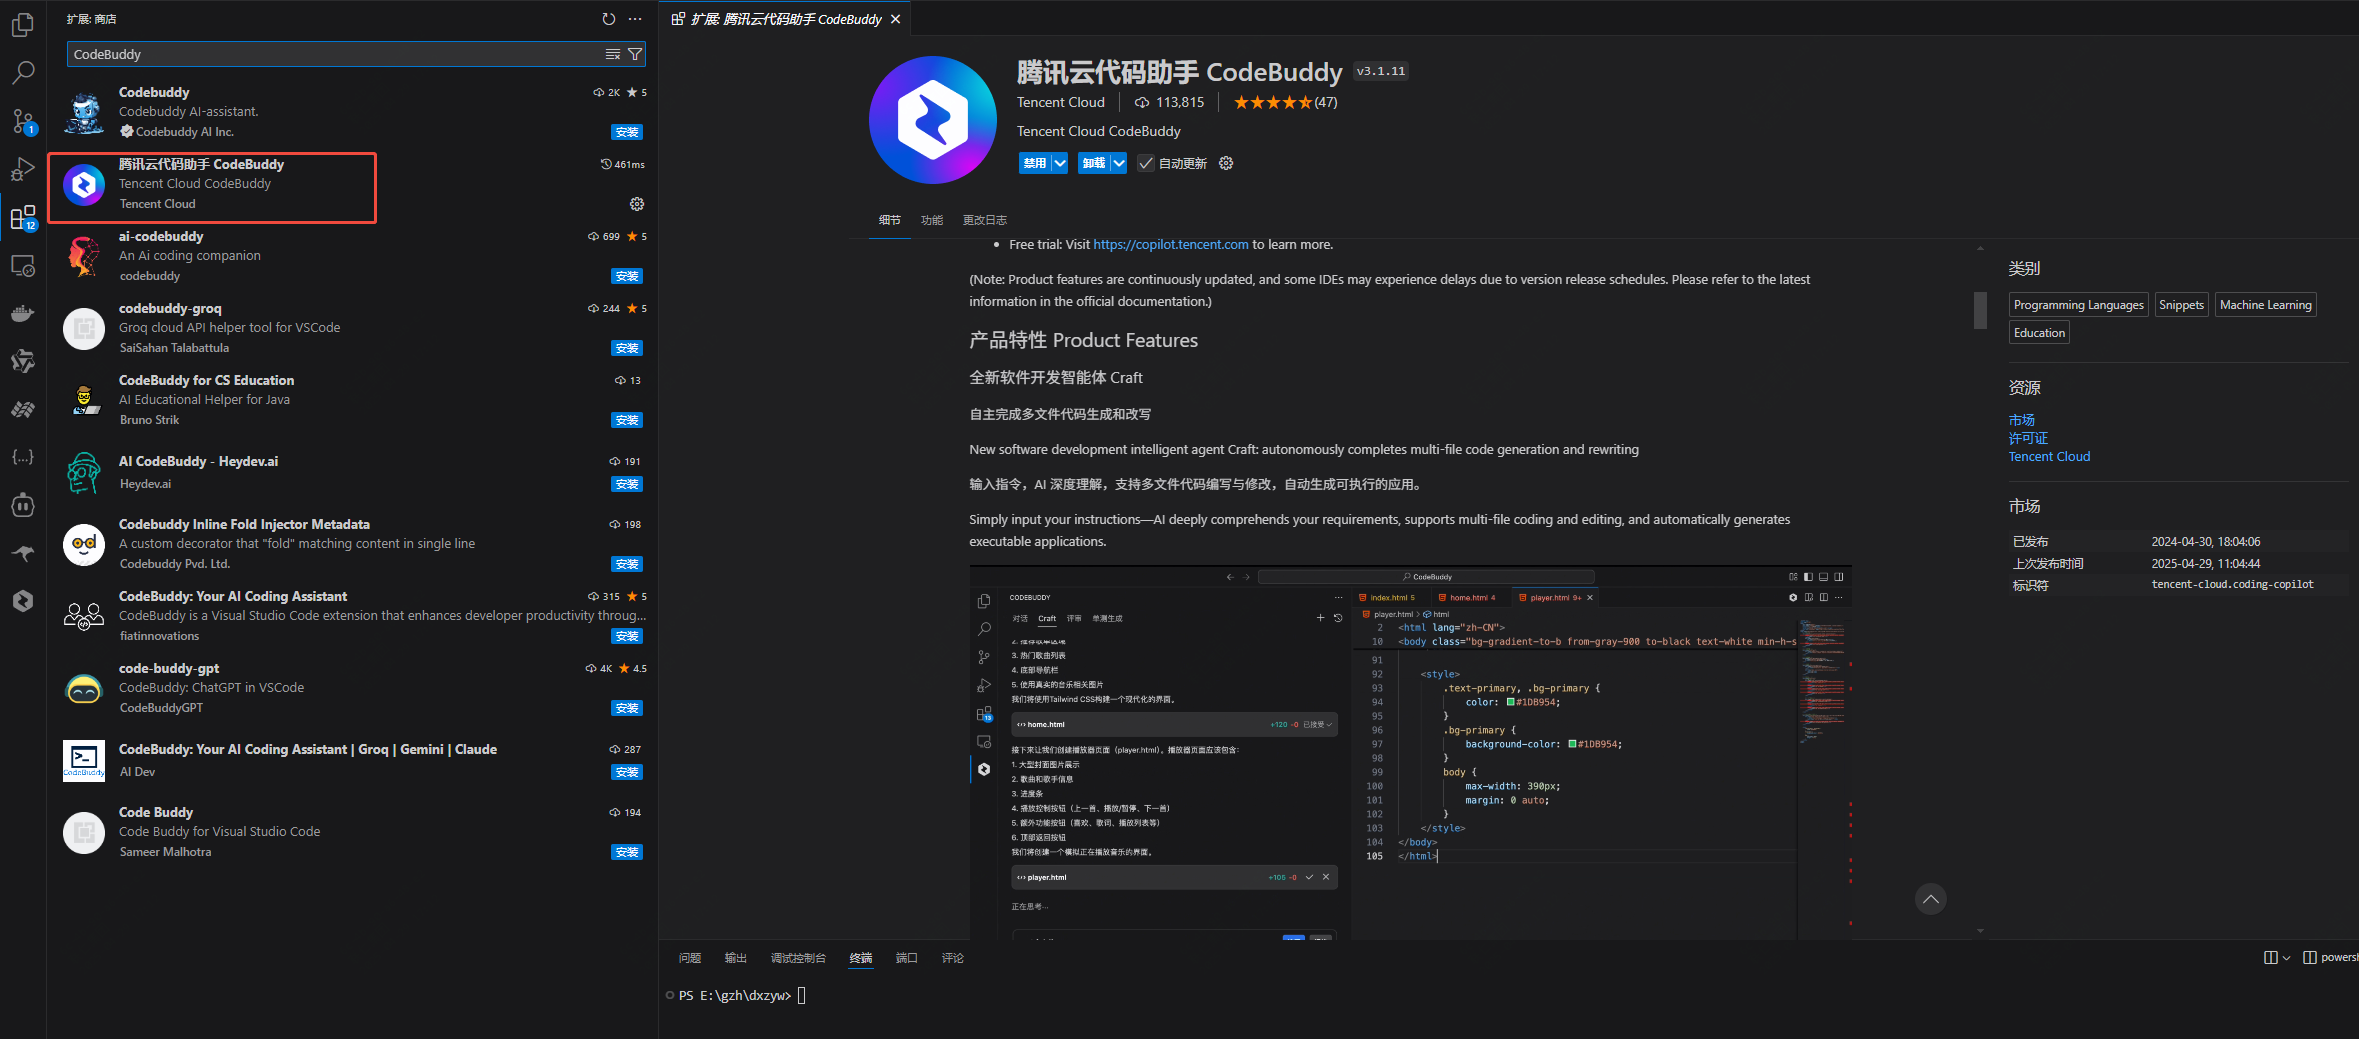
Task: Click the Craft demo screenshot image
Action: pyautogui.click(x=1410, y=752)
